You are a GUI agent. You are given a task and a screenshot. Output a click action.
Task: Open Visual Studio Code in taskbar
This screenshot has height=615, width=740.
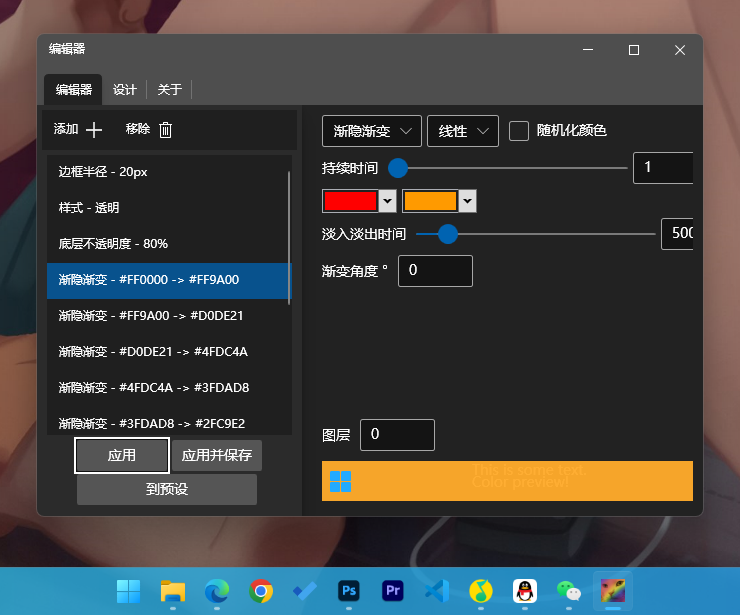[x=437, y=591]
